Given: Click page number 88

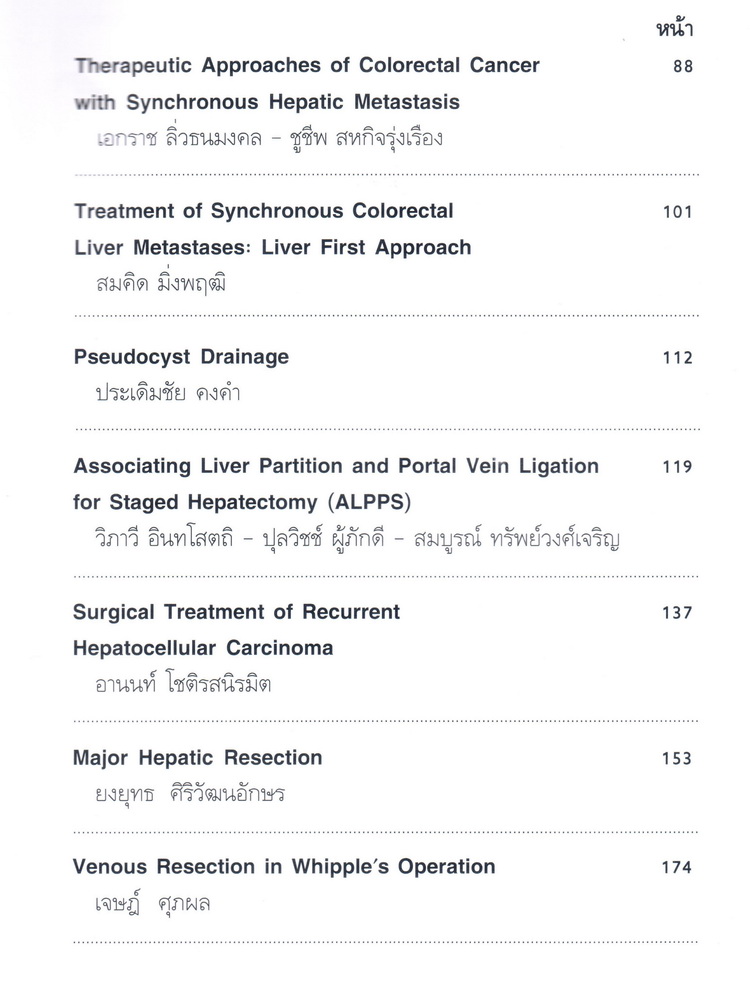Looking at the screenshot, I should click(683, 66).
